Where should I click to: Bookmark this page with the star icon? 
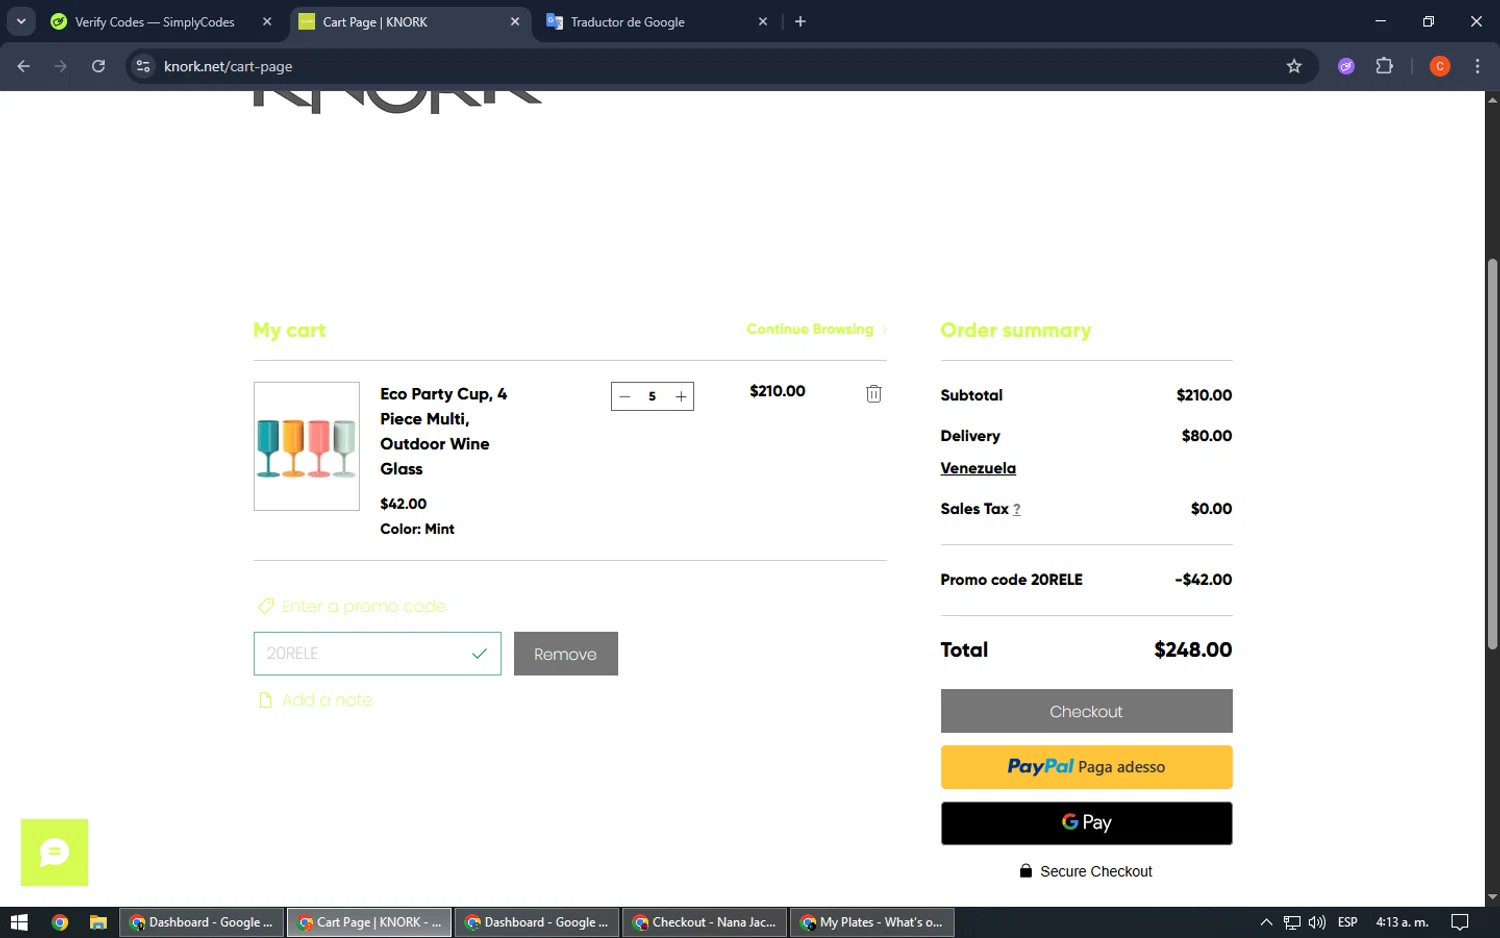click(1294, 66)
